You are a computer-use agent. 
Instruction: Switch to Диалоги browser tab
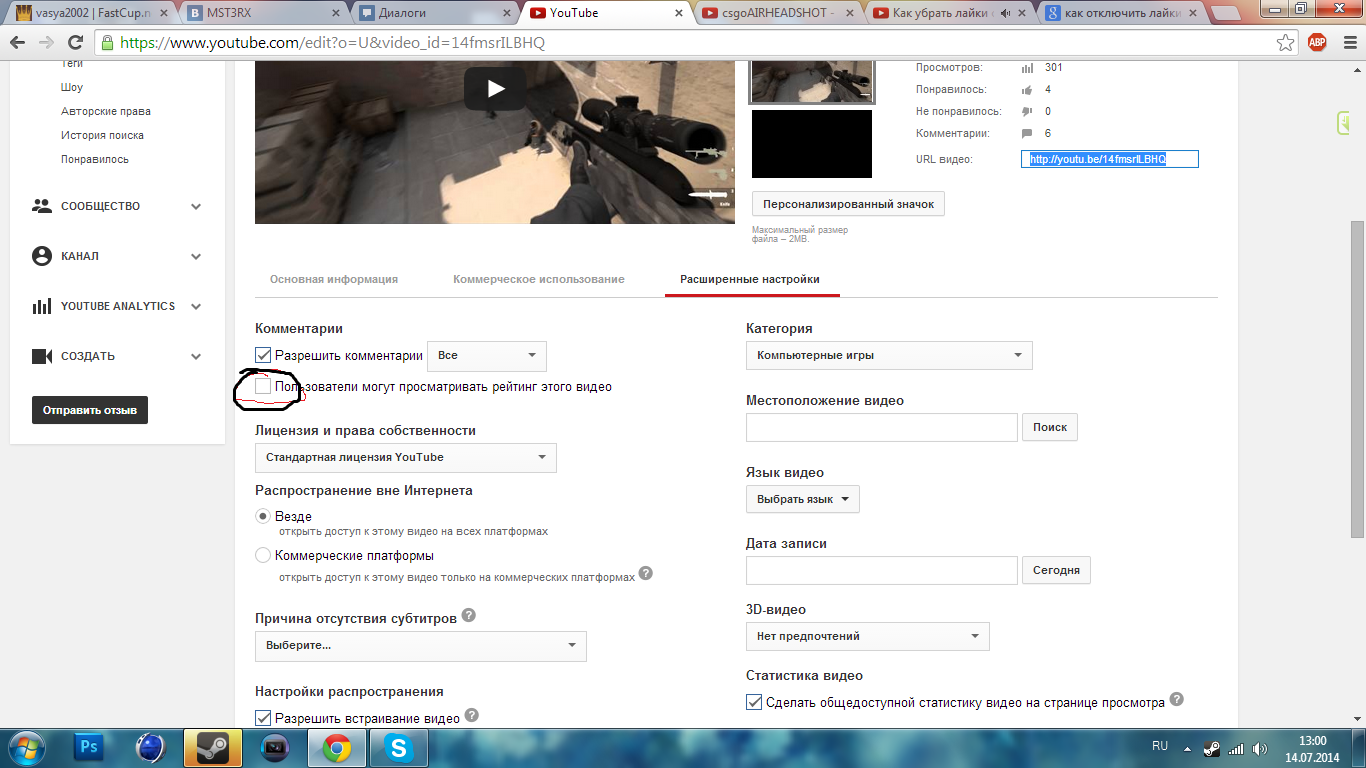(435, 13)
